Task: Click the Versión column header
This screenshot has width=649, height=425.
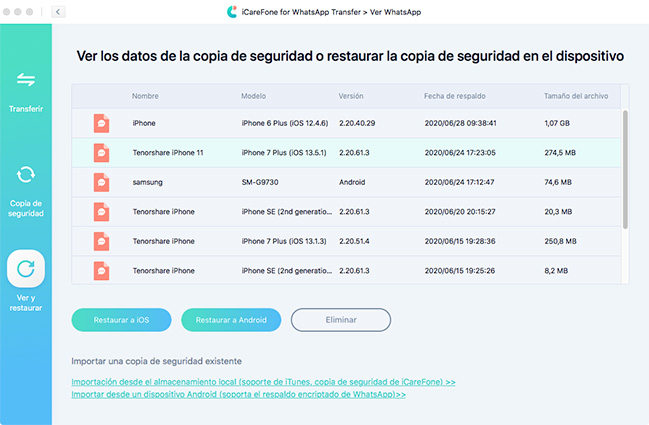Action: (351, 96)
